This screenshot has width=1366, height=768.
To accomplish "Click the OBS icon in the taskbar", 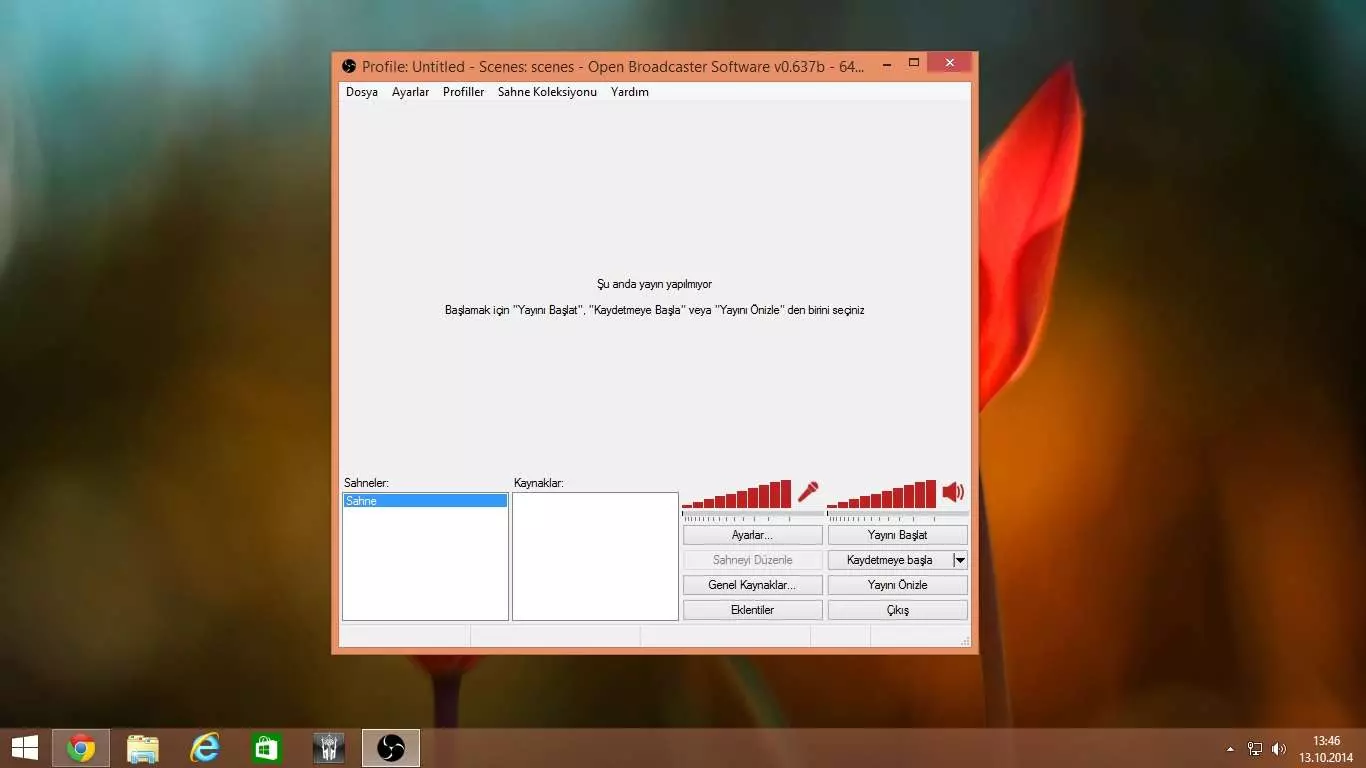I will (391, 748).
